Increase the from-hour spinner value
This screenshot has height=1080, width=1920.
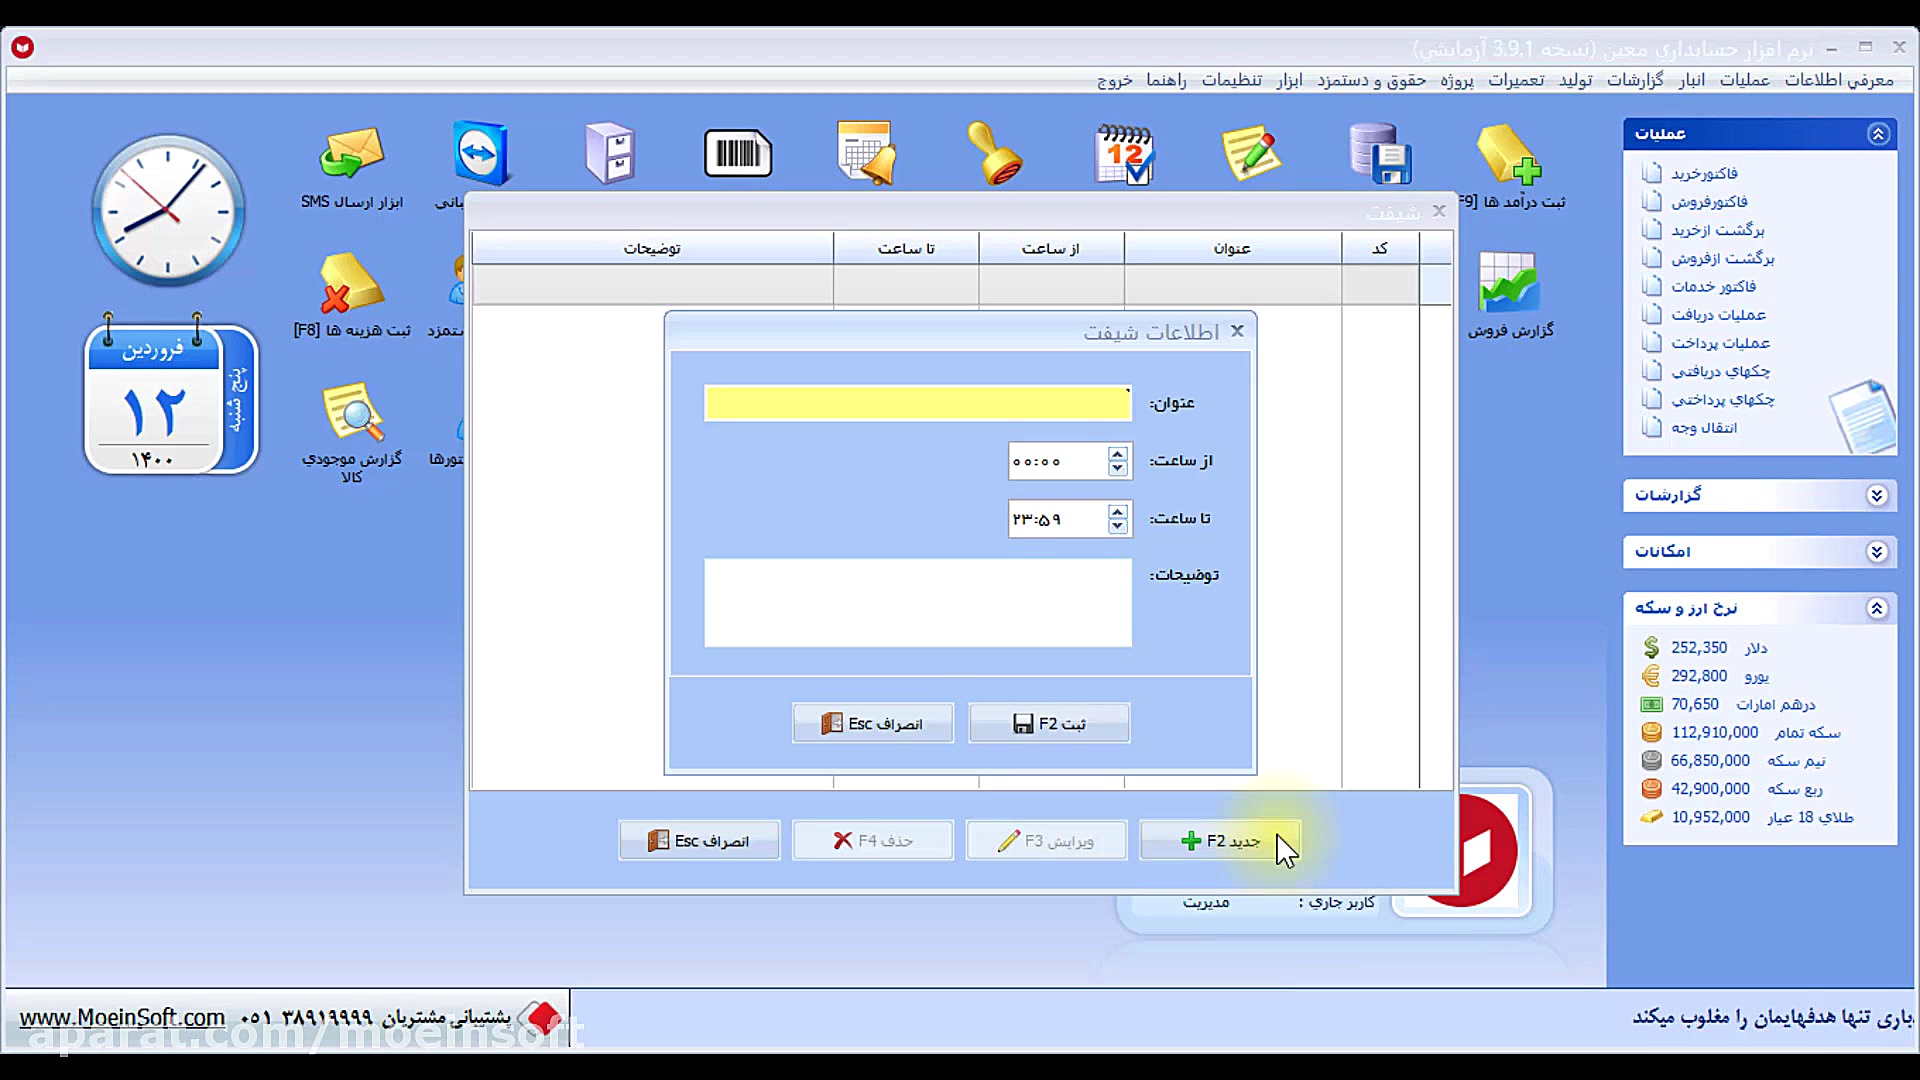pos(1118,454)
